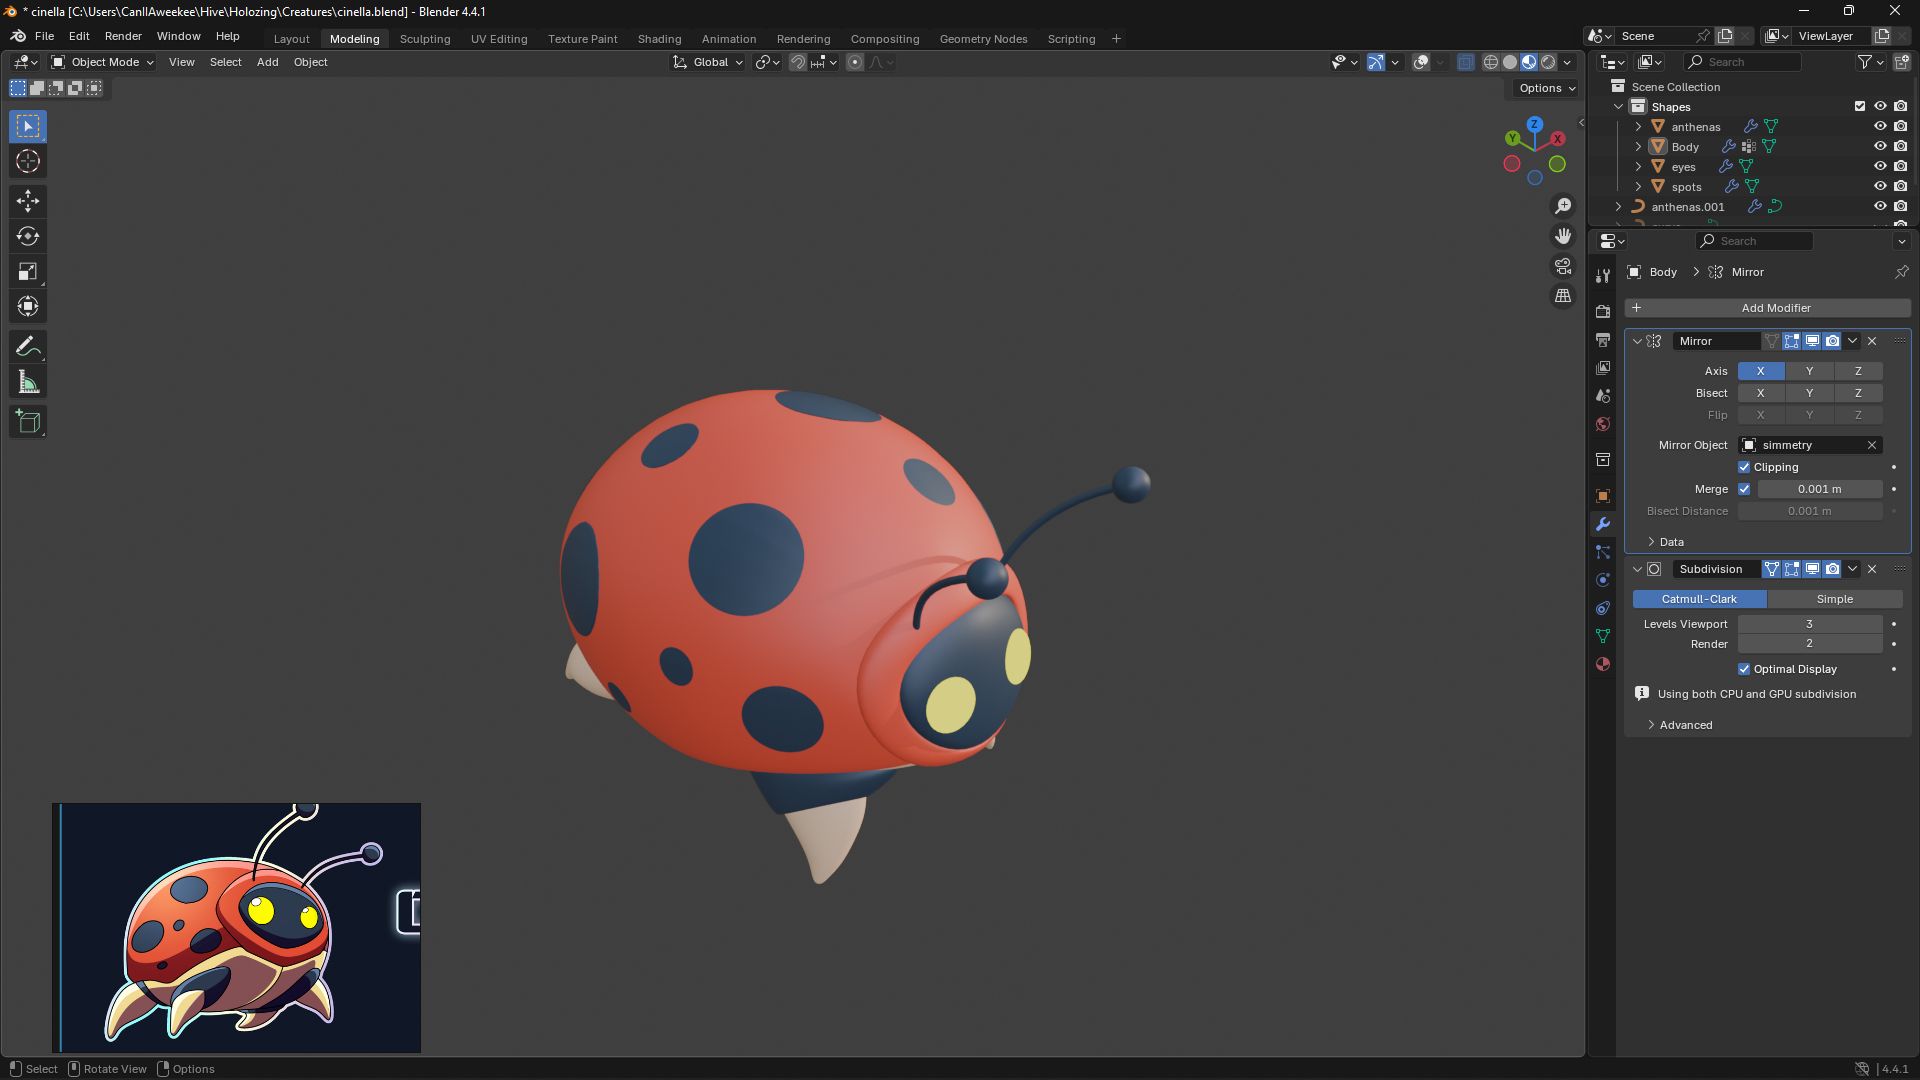Select the Annotate tool
The height and width of the screenshot is (1080, 1920).
coord(28,346)
